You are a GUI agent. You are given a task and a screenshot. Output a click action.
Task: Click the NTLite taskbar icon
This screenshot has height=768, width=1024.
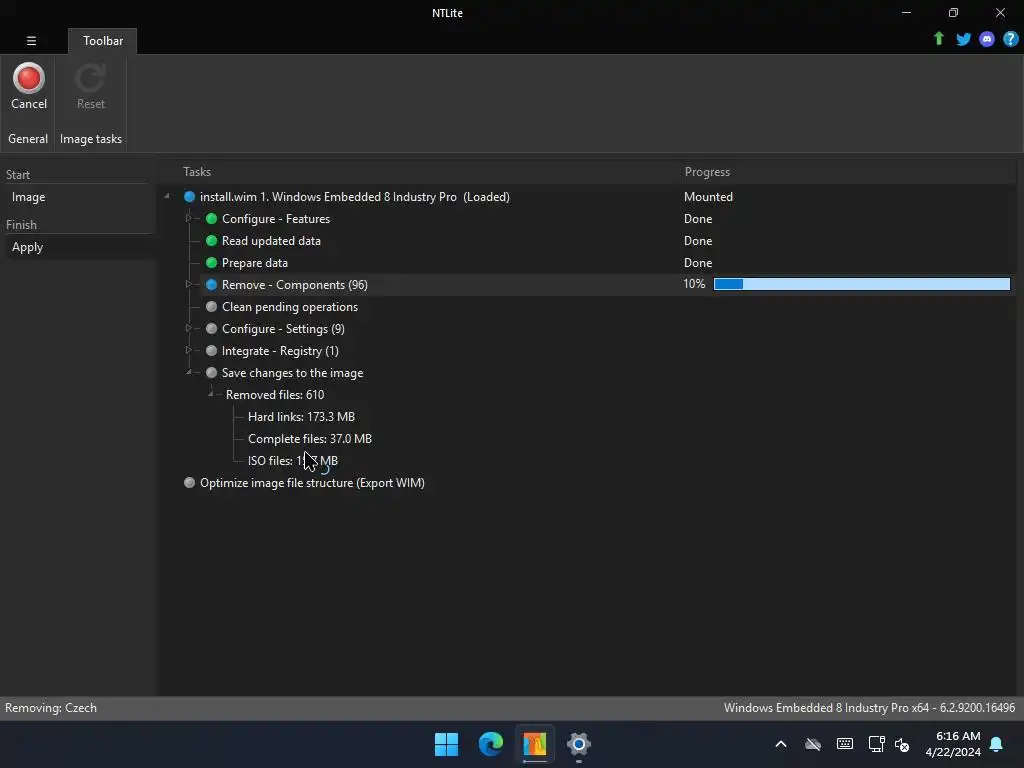coord(534,744)
